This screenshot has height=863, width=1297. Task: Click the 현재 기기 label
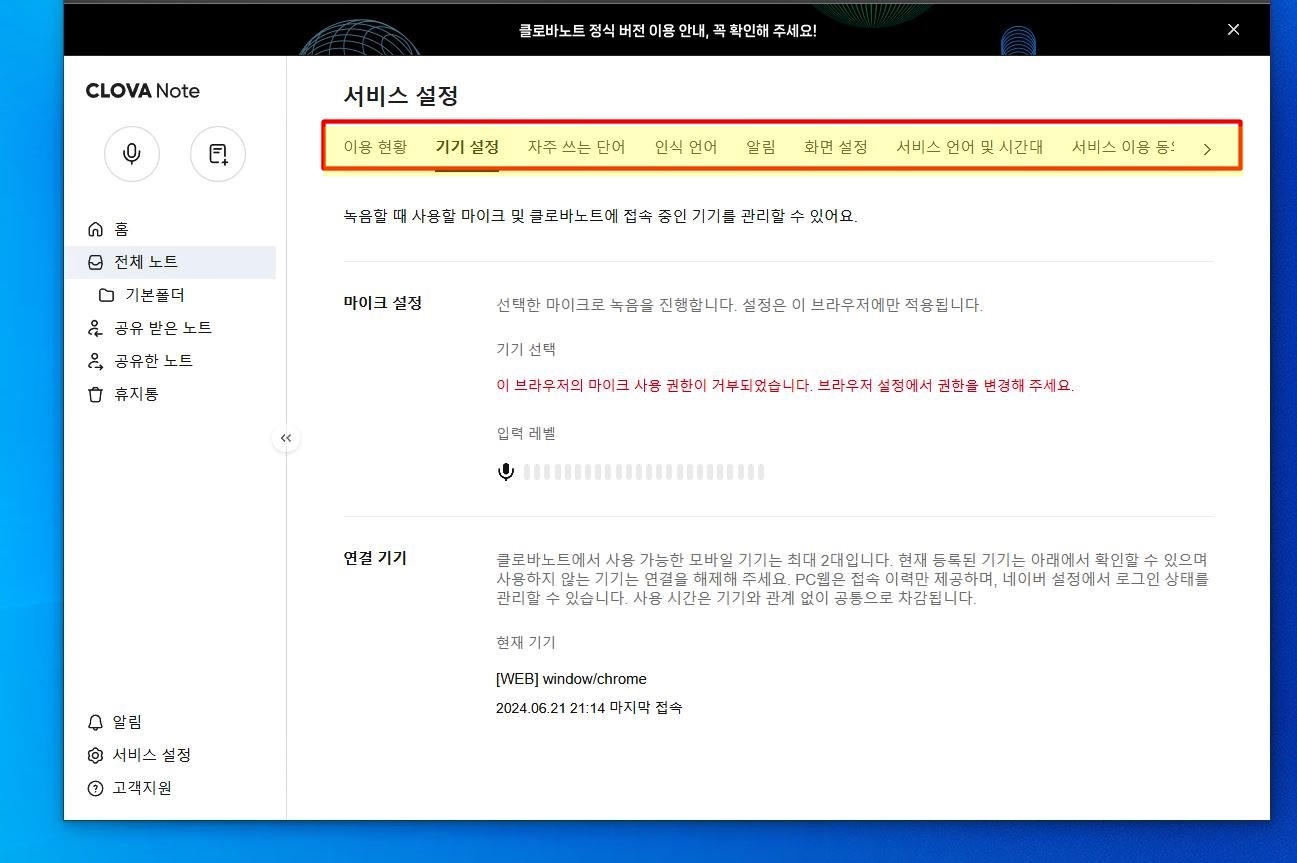tap(526, 642)
